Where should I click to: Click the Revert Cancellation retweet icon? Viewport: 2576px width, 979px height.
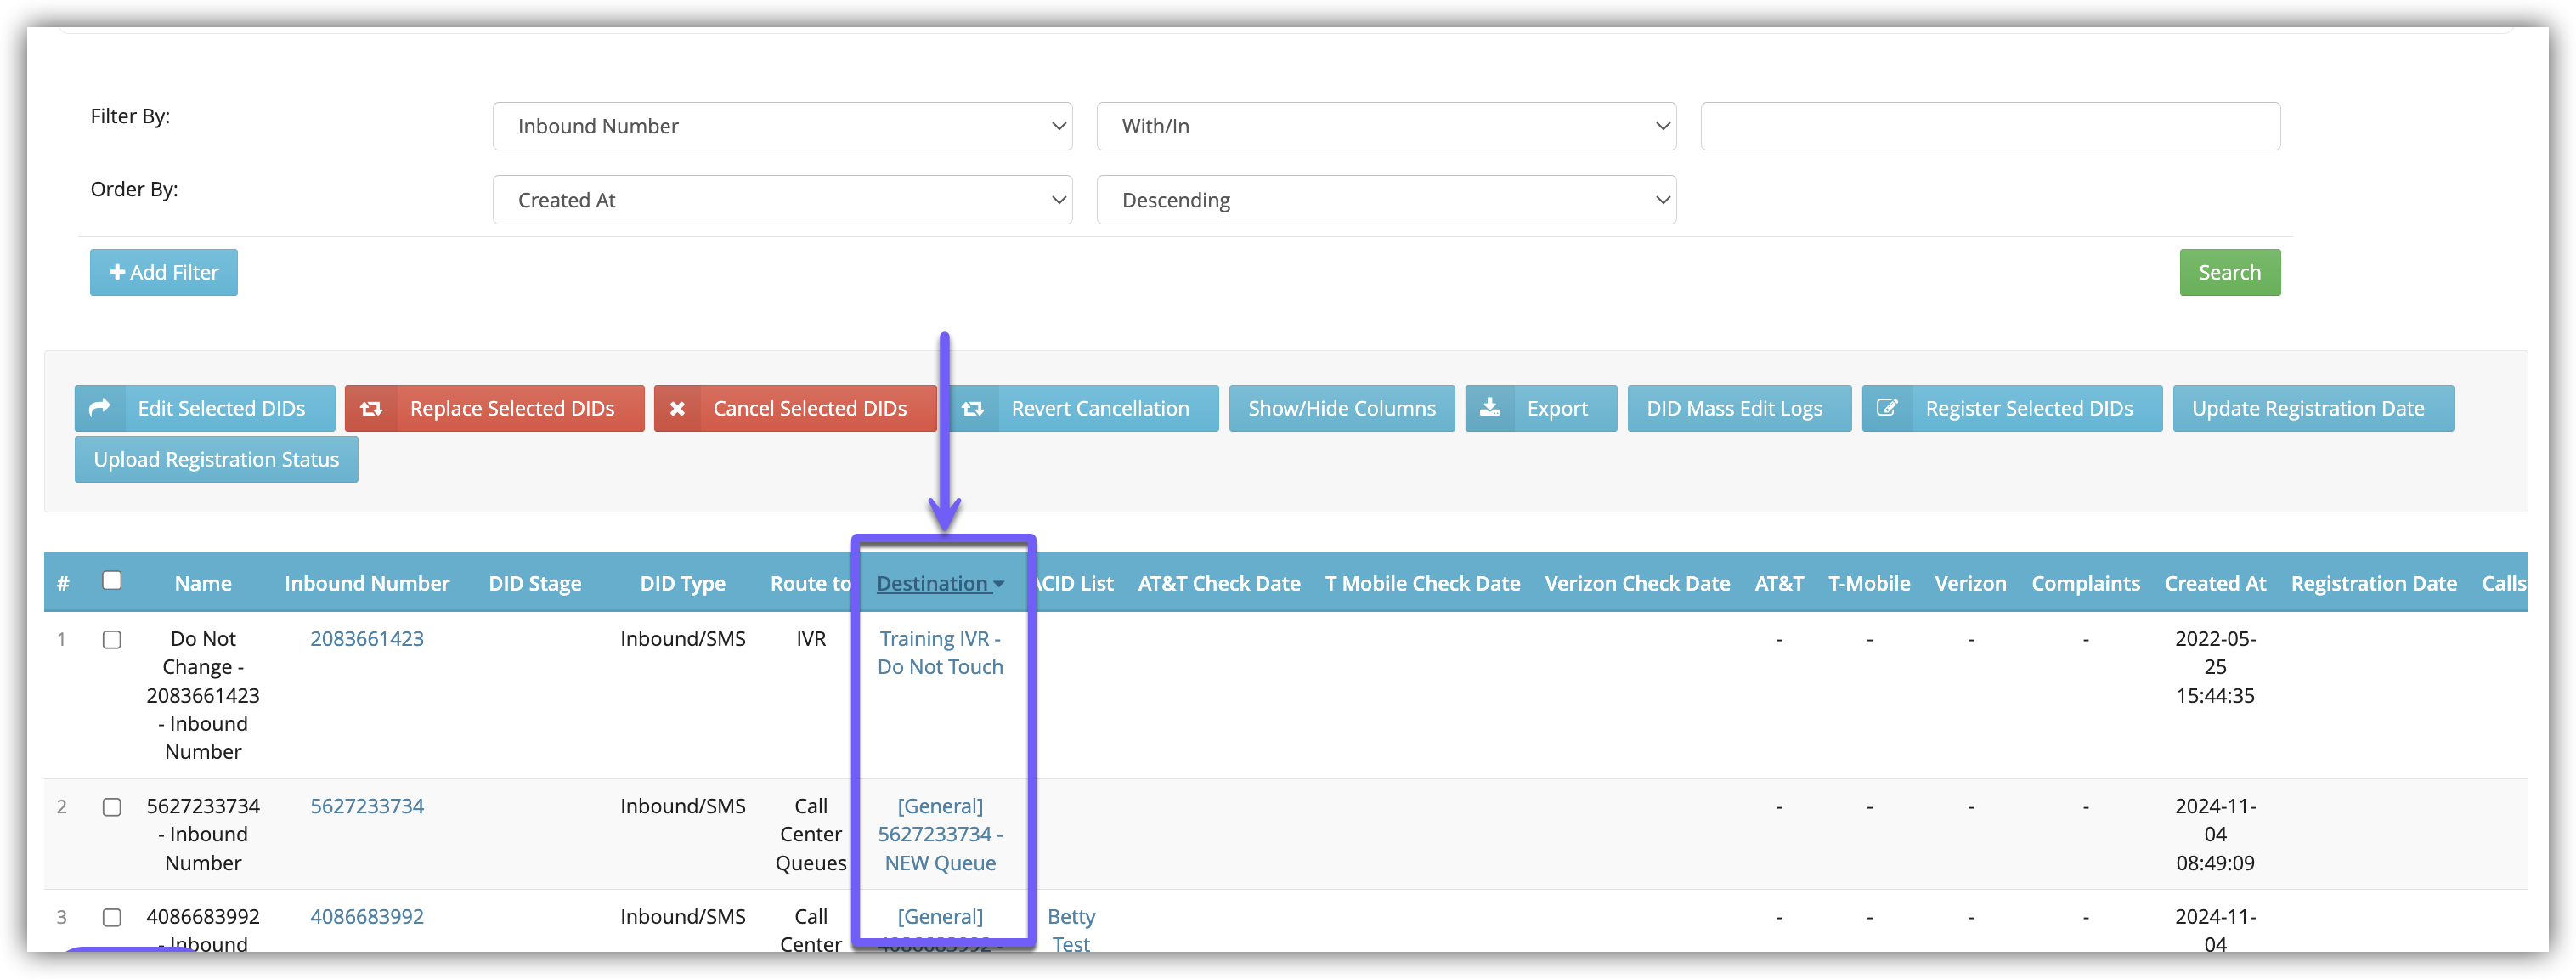pos(973,408)
